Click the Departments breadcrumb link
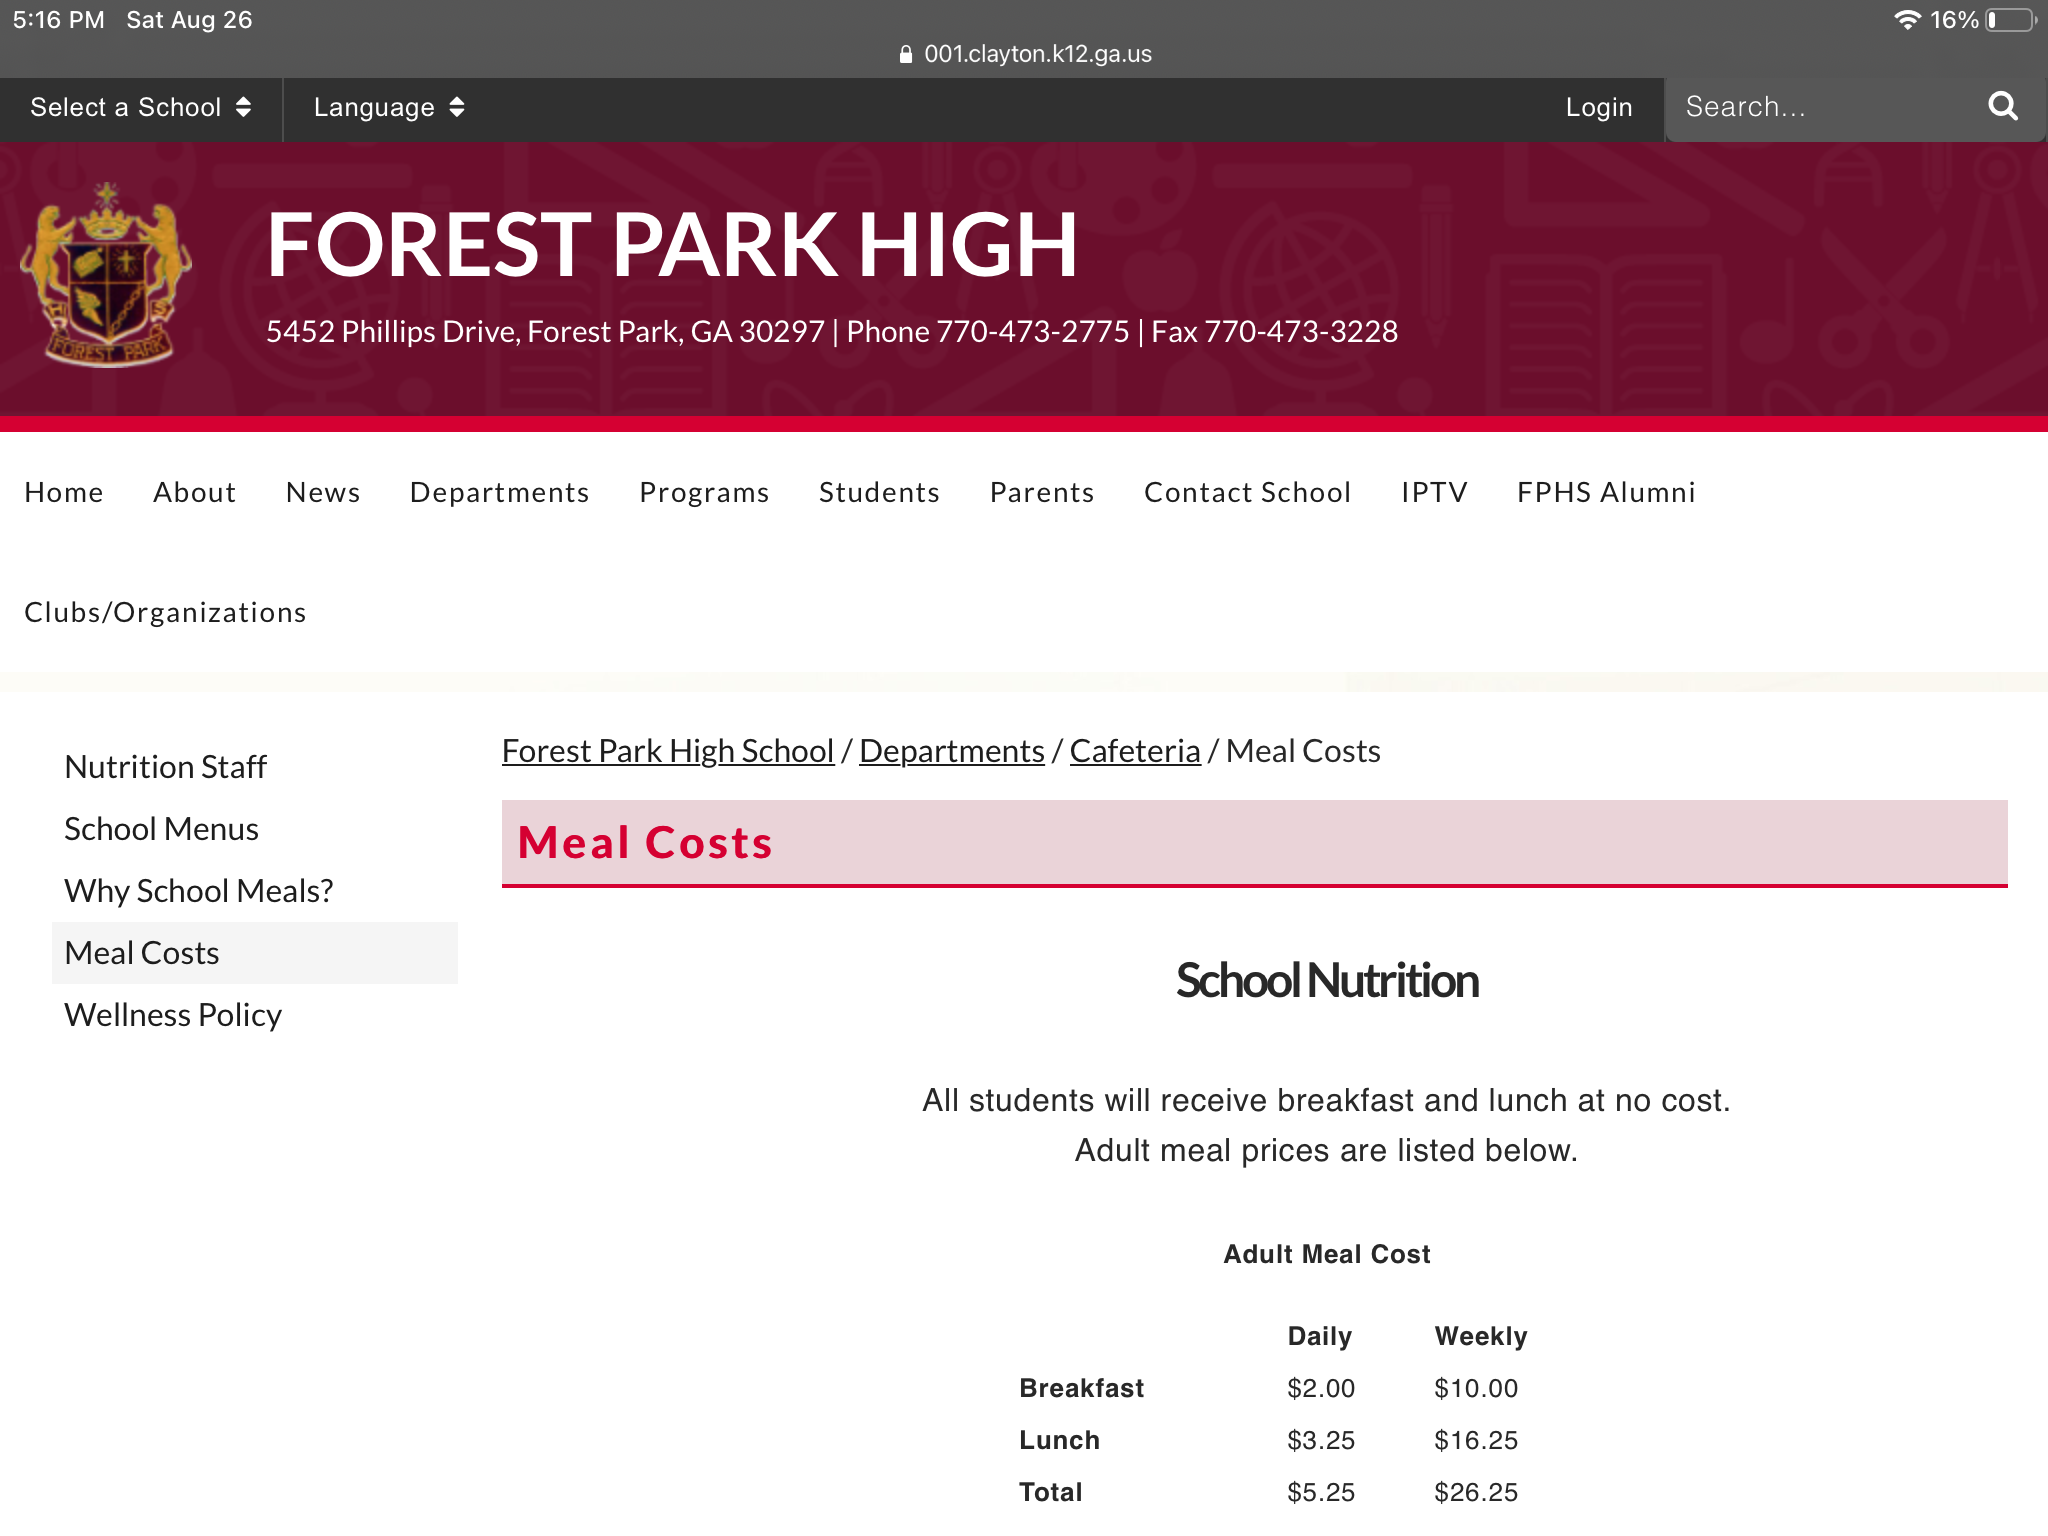Screen dimensions: 2048x1536 [952, 751]
